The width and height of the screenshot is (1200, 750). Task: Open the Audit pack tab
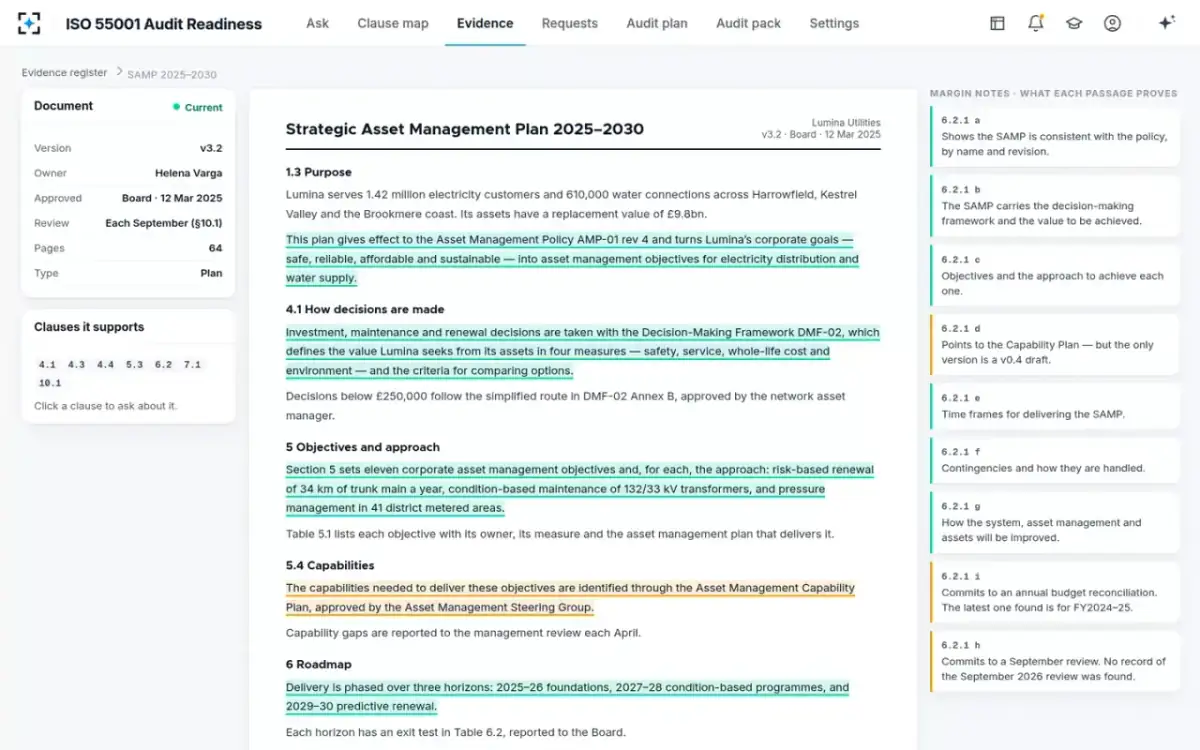point(748,23)
